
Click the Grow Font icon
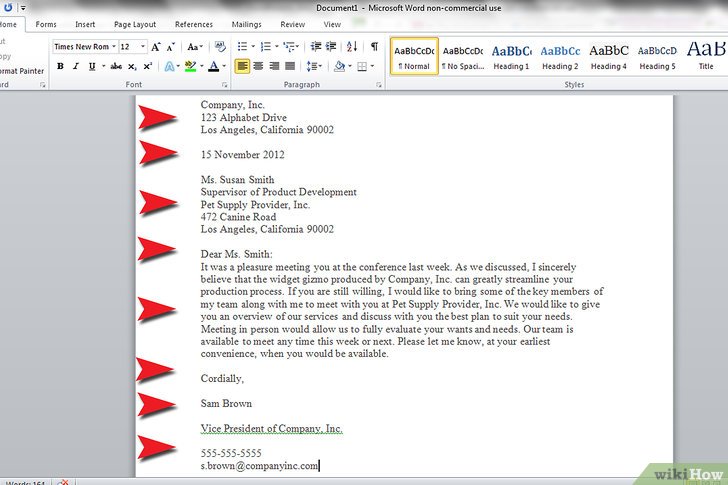pos(156,46)
